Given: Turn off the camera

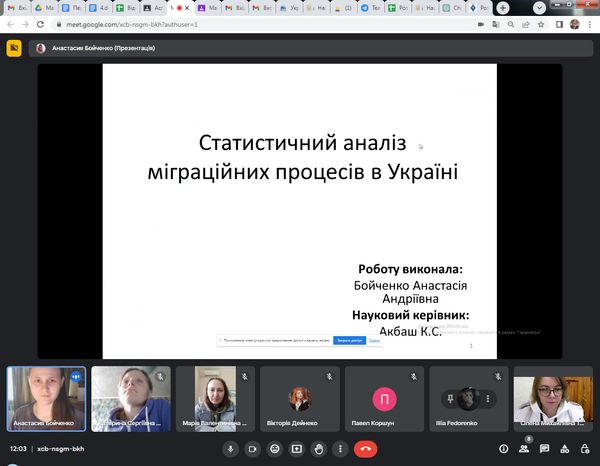Looking at the screenshot, I should [252, 449].
